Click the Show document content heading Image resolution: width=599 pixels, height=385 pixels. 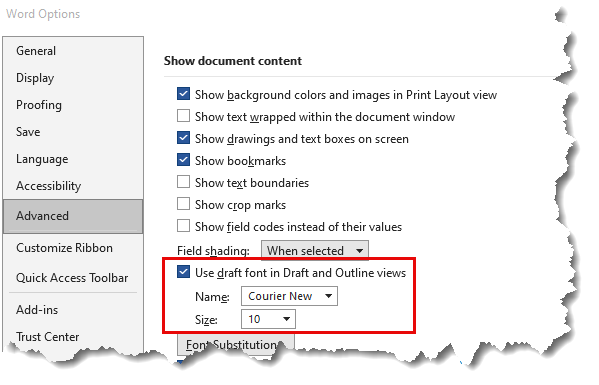(x=233, y=61)
